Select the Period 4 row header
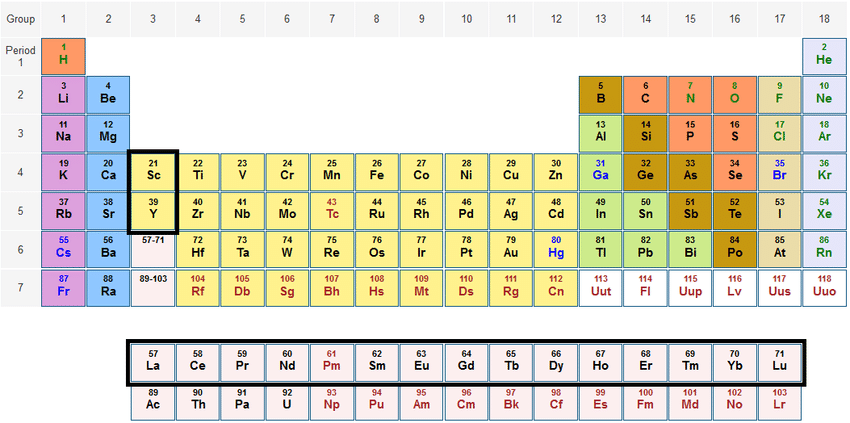This screenshot has width=850, height=423. pos(20,171)
